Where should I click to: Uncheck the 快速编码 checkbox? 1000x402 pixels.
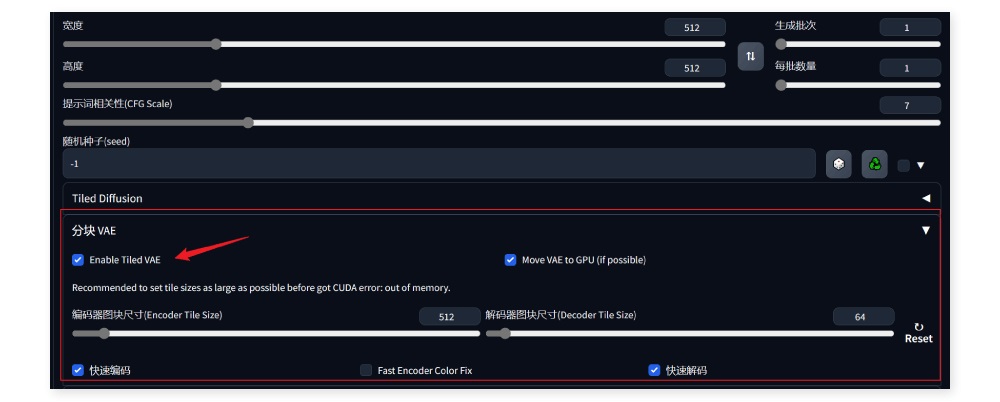[78, 370]
